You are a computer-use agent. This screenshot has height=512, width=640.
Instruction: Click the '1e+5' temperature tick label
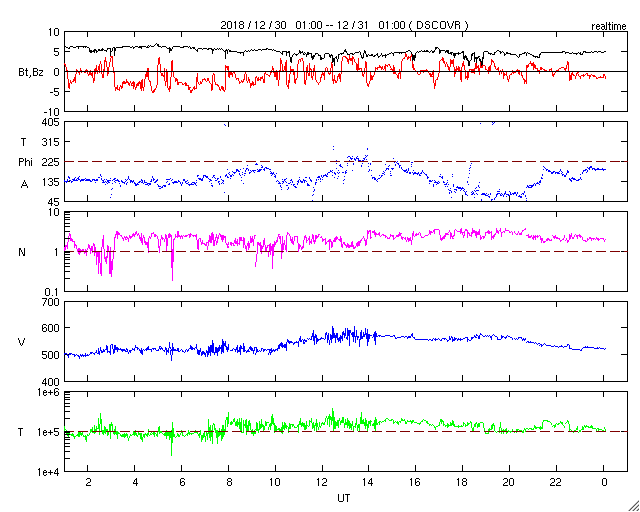[x=50, y=432]
